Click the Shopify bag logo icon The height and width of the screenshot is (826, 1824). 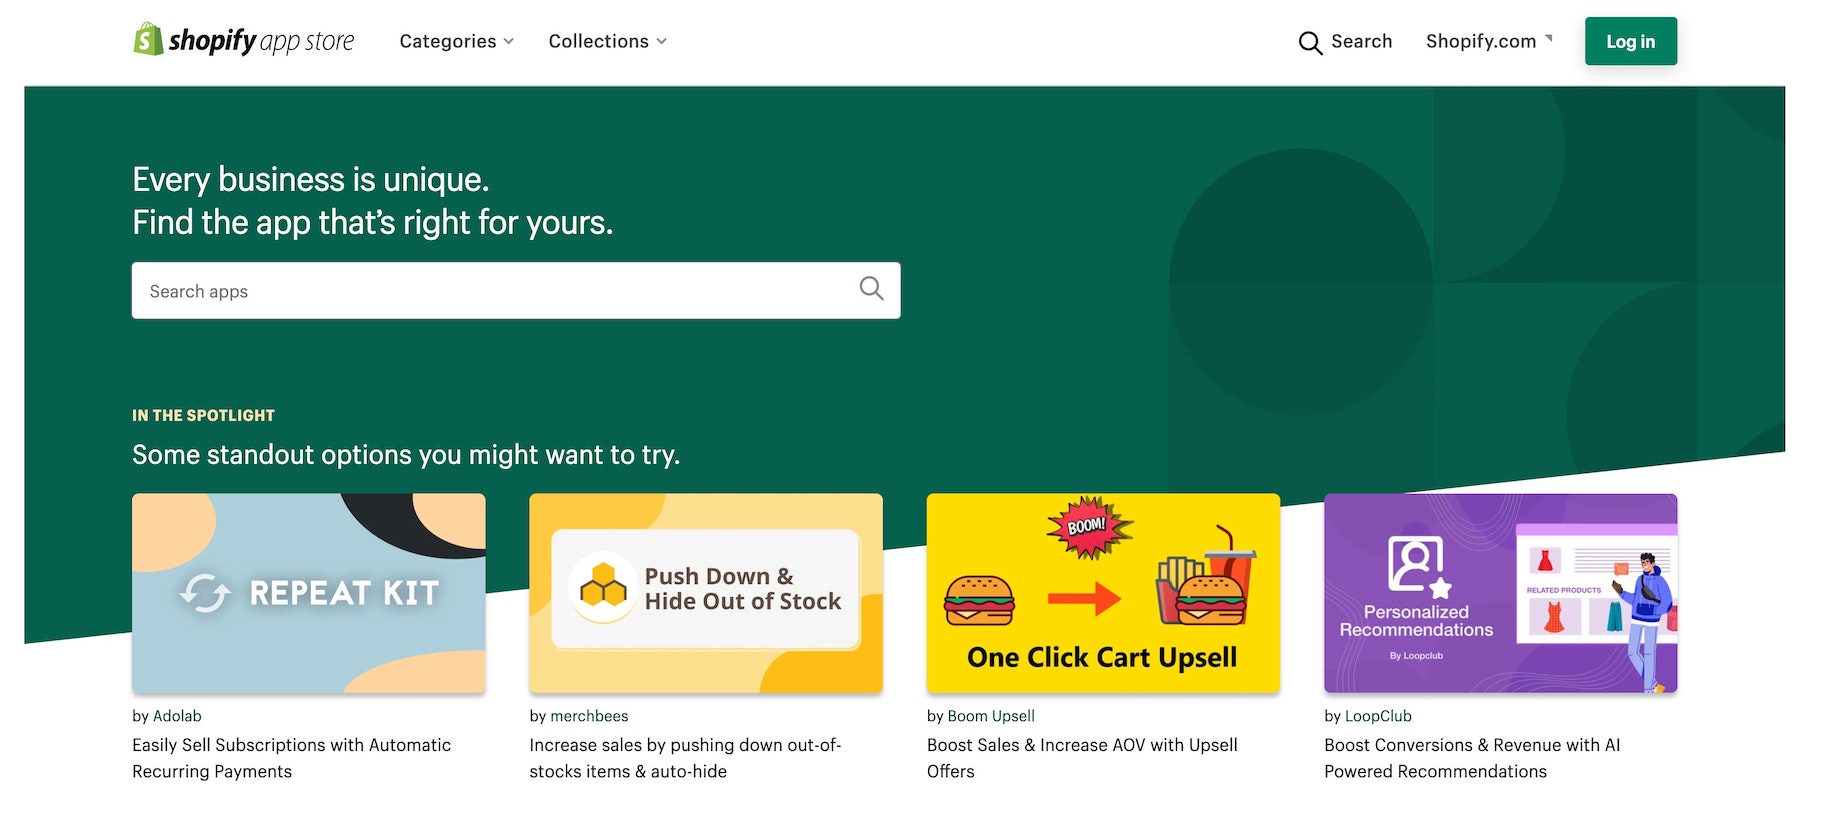pyautogui.click(x=148, y=40)
